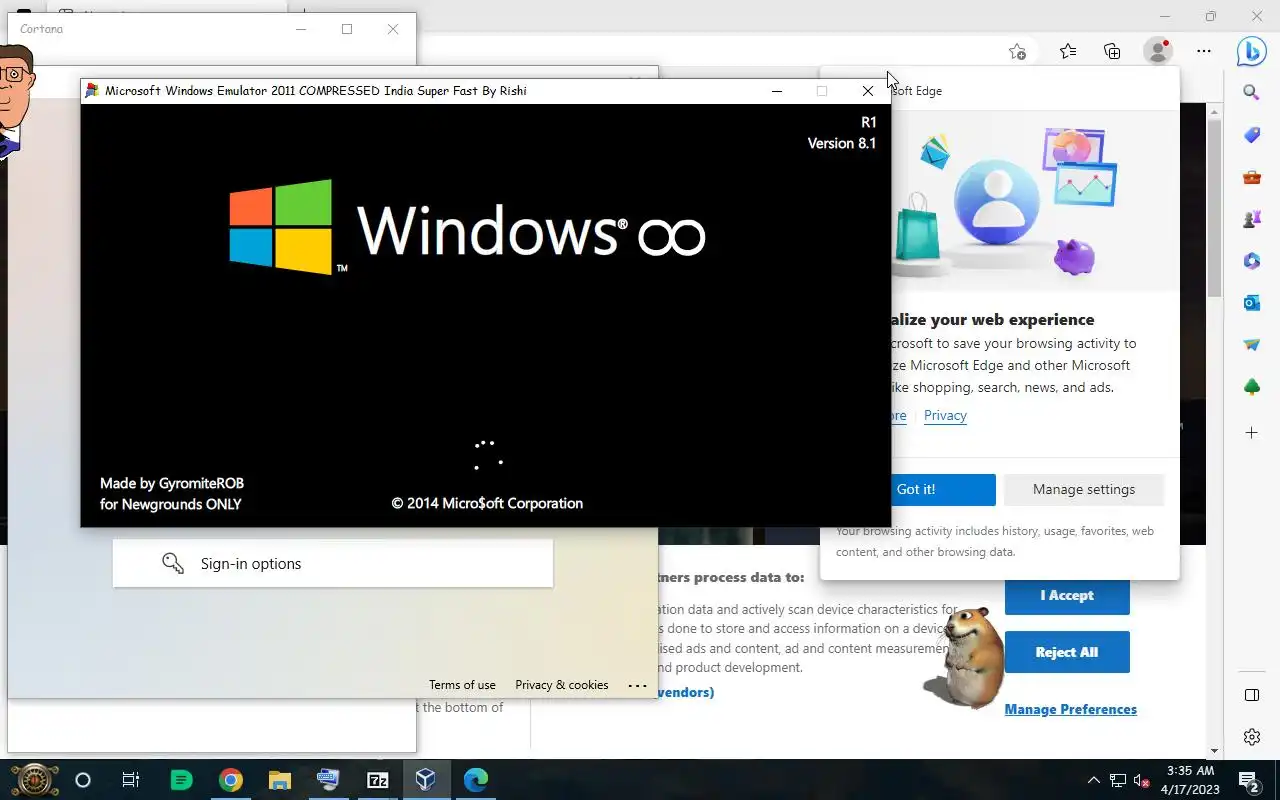This screenshot has width=1280, height=800.
Task: Close the Windows Emulator 2011 window
Action: tap(867, 91)
